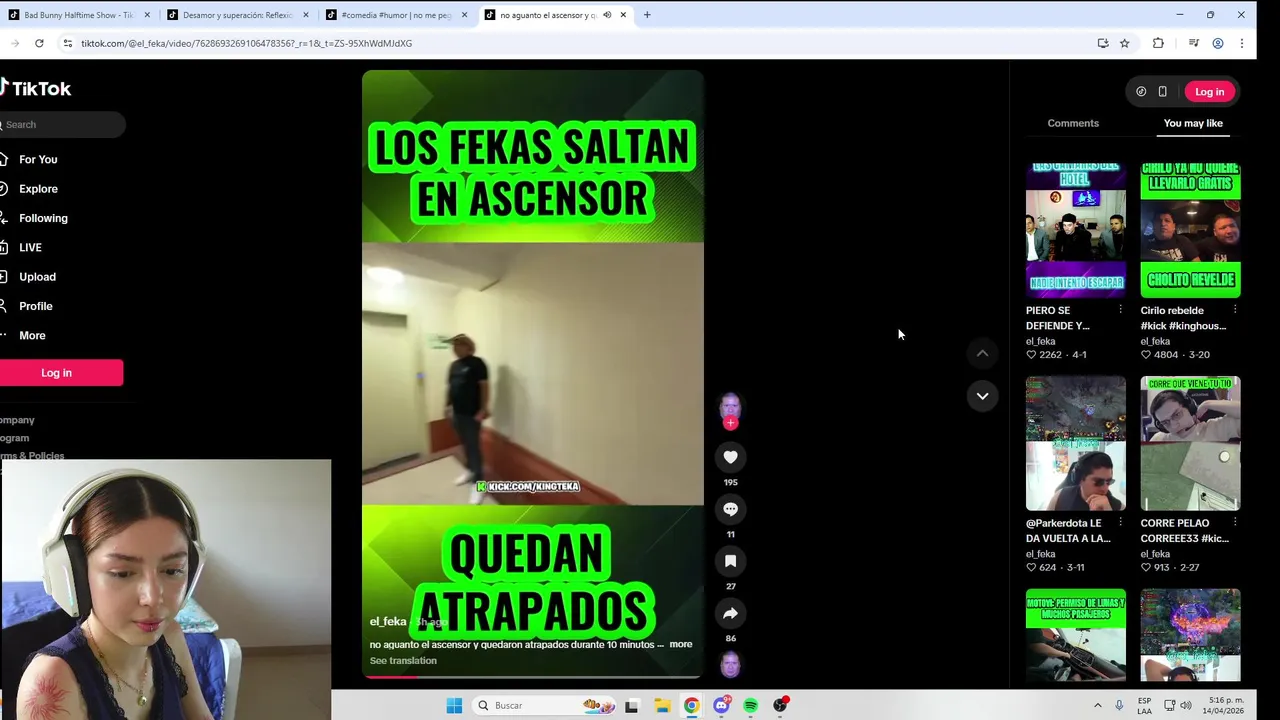Open LIVE in the sidebar
This screenshot has height=720, width=1280.
pyautogui.click(x=30, y=247)
